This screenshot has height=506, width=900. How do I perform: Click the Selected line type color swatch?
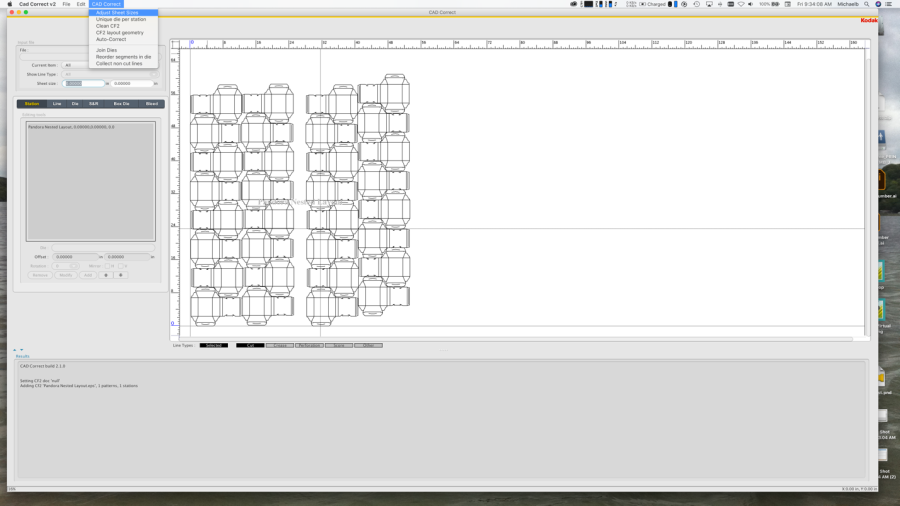pos(214,345)
